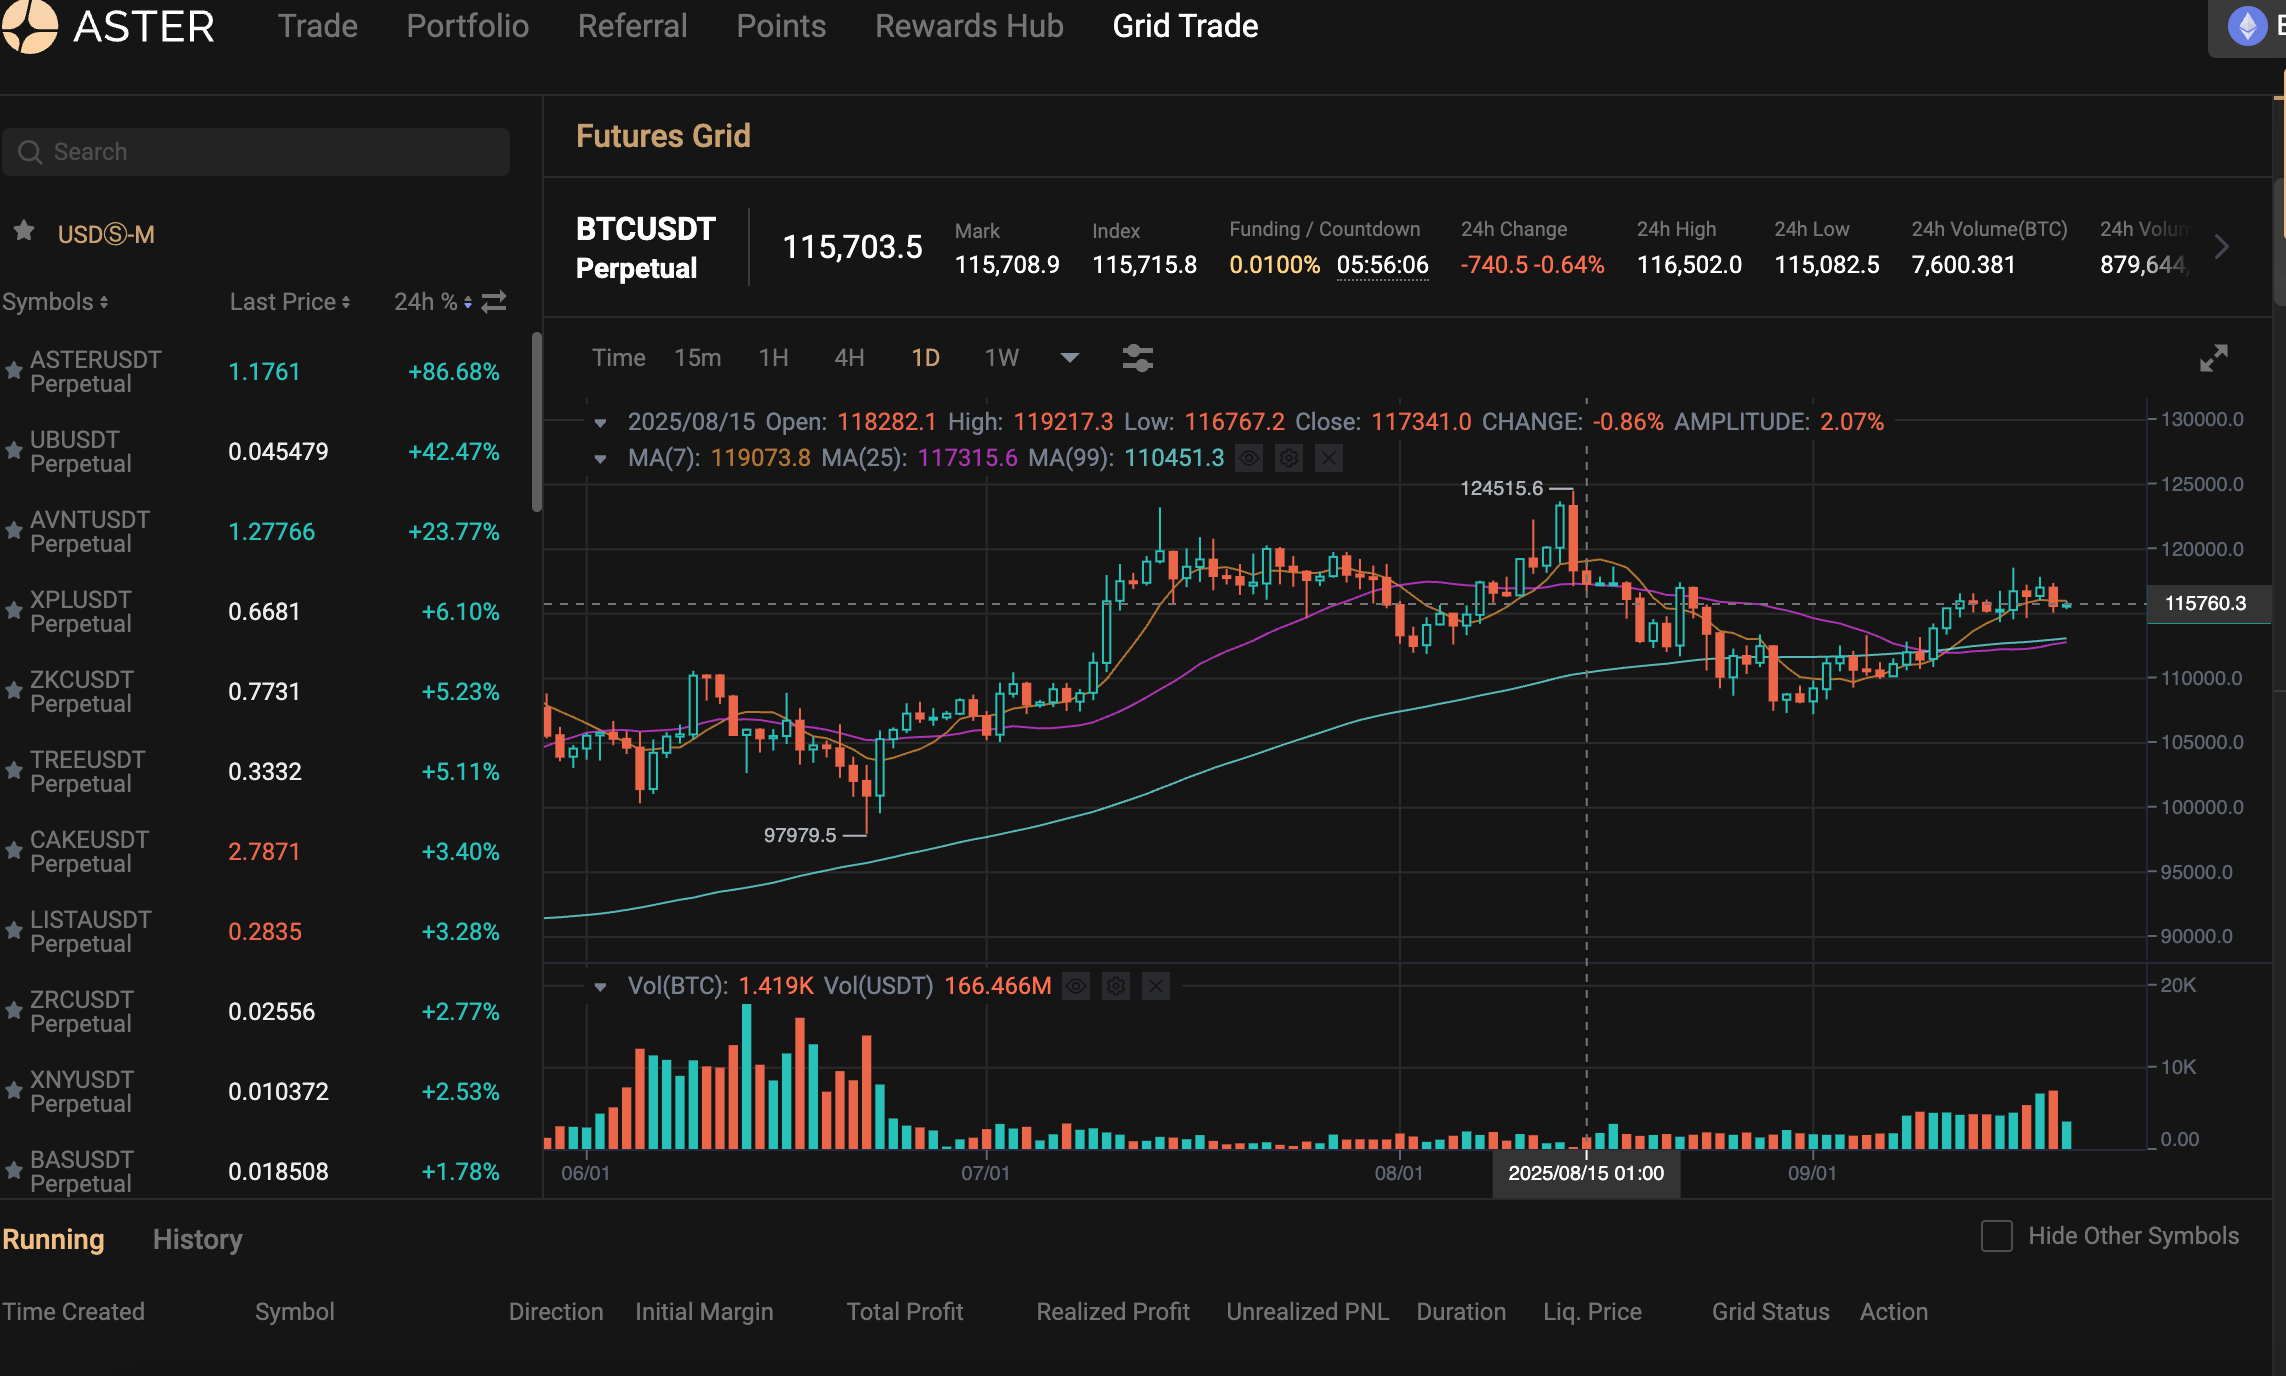The height and width of the screenshot is (1376, 2286).
Task: Favorite AVNTUSDT with its star icon
Action: pos(14,531)
